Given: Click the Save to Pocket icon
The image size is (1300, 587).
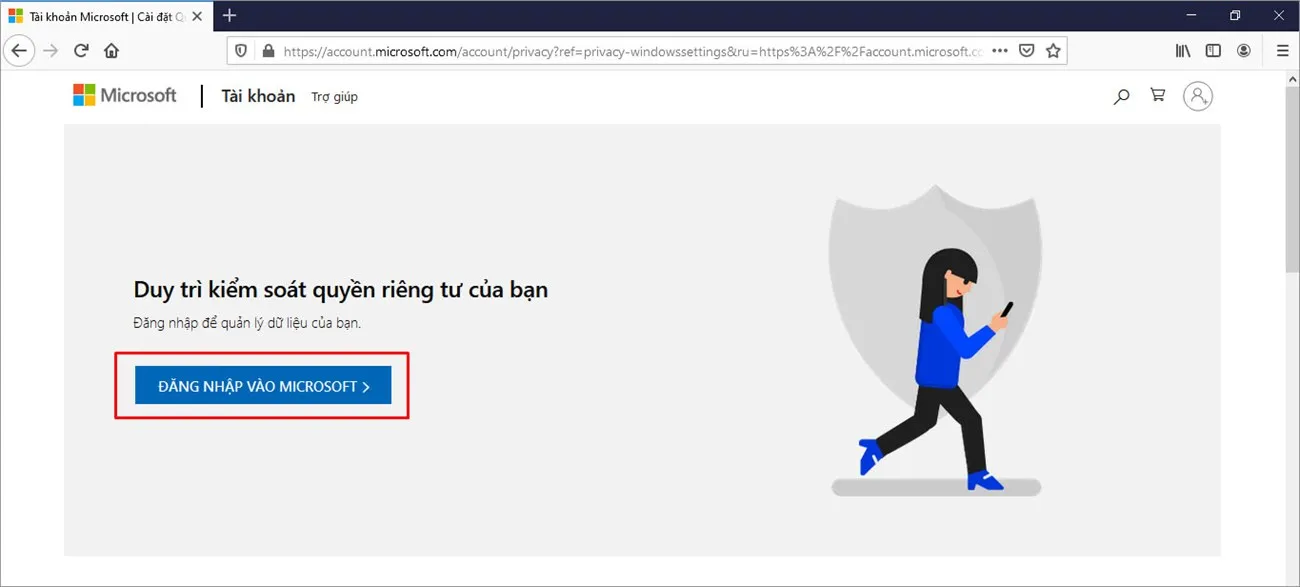Looking at the screenshot, I should [1026, 50].
